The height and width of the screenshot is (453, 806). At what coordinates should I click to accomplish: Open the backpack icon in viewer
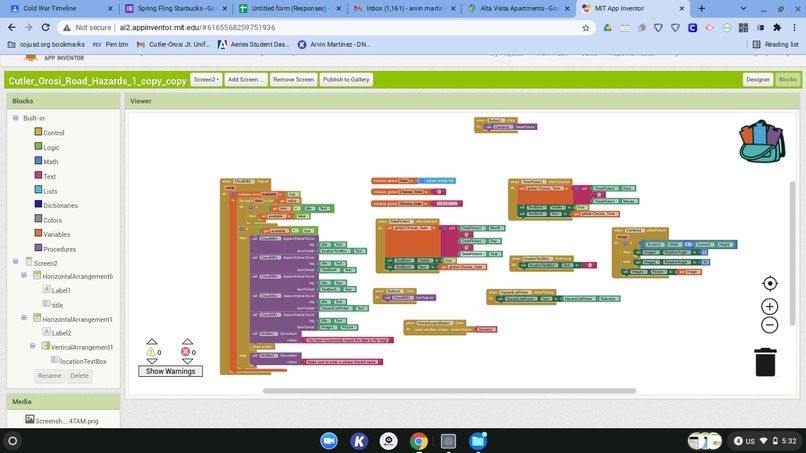[x=762, y=141]
